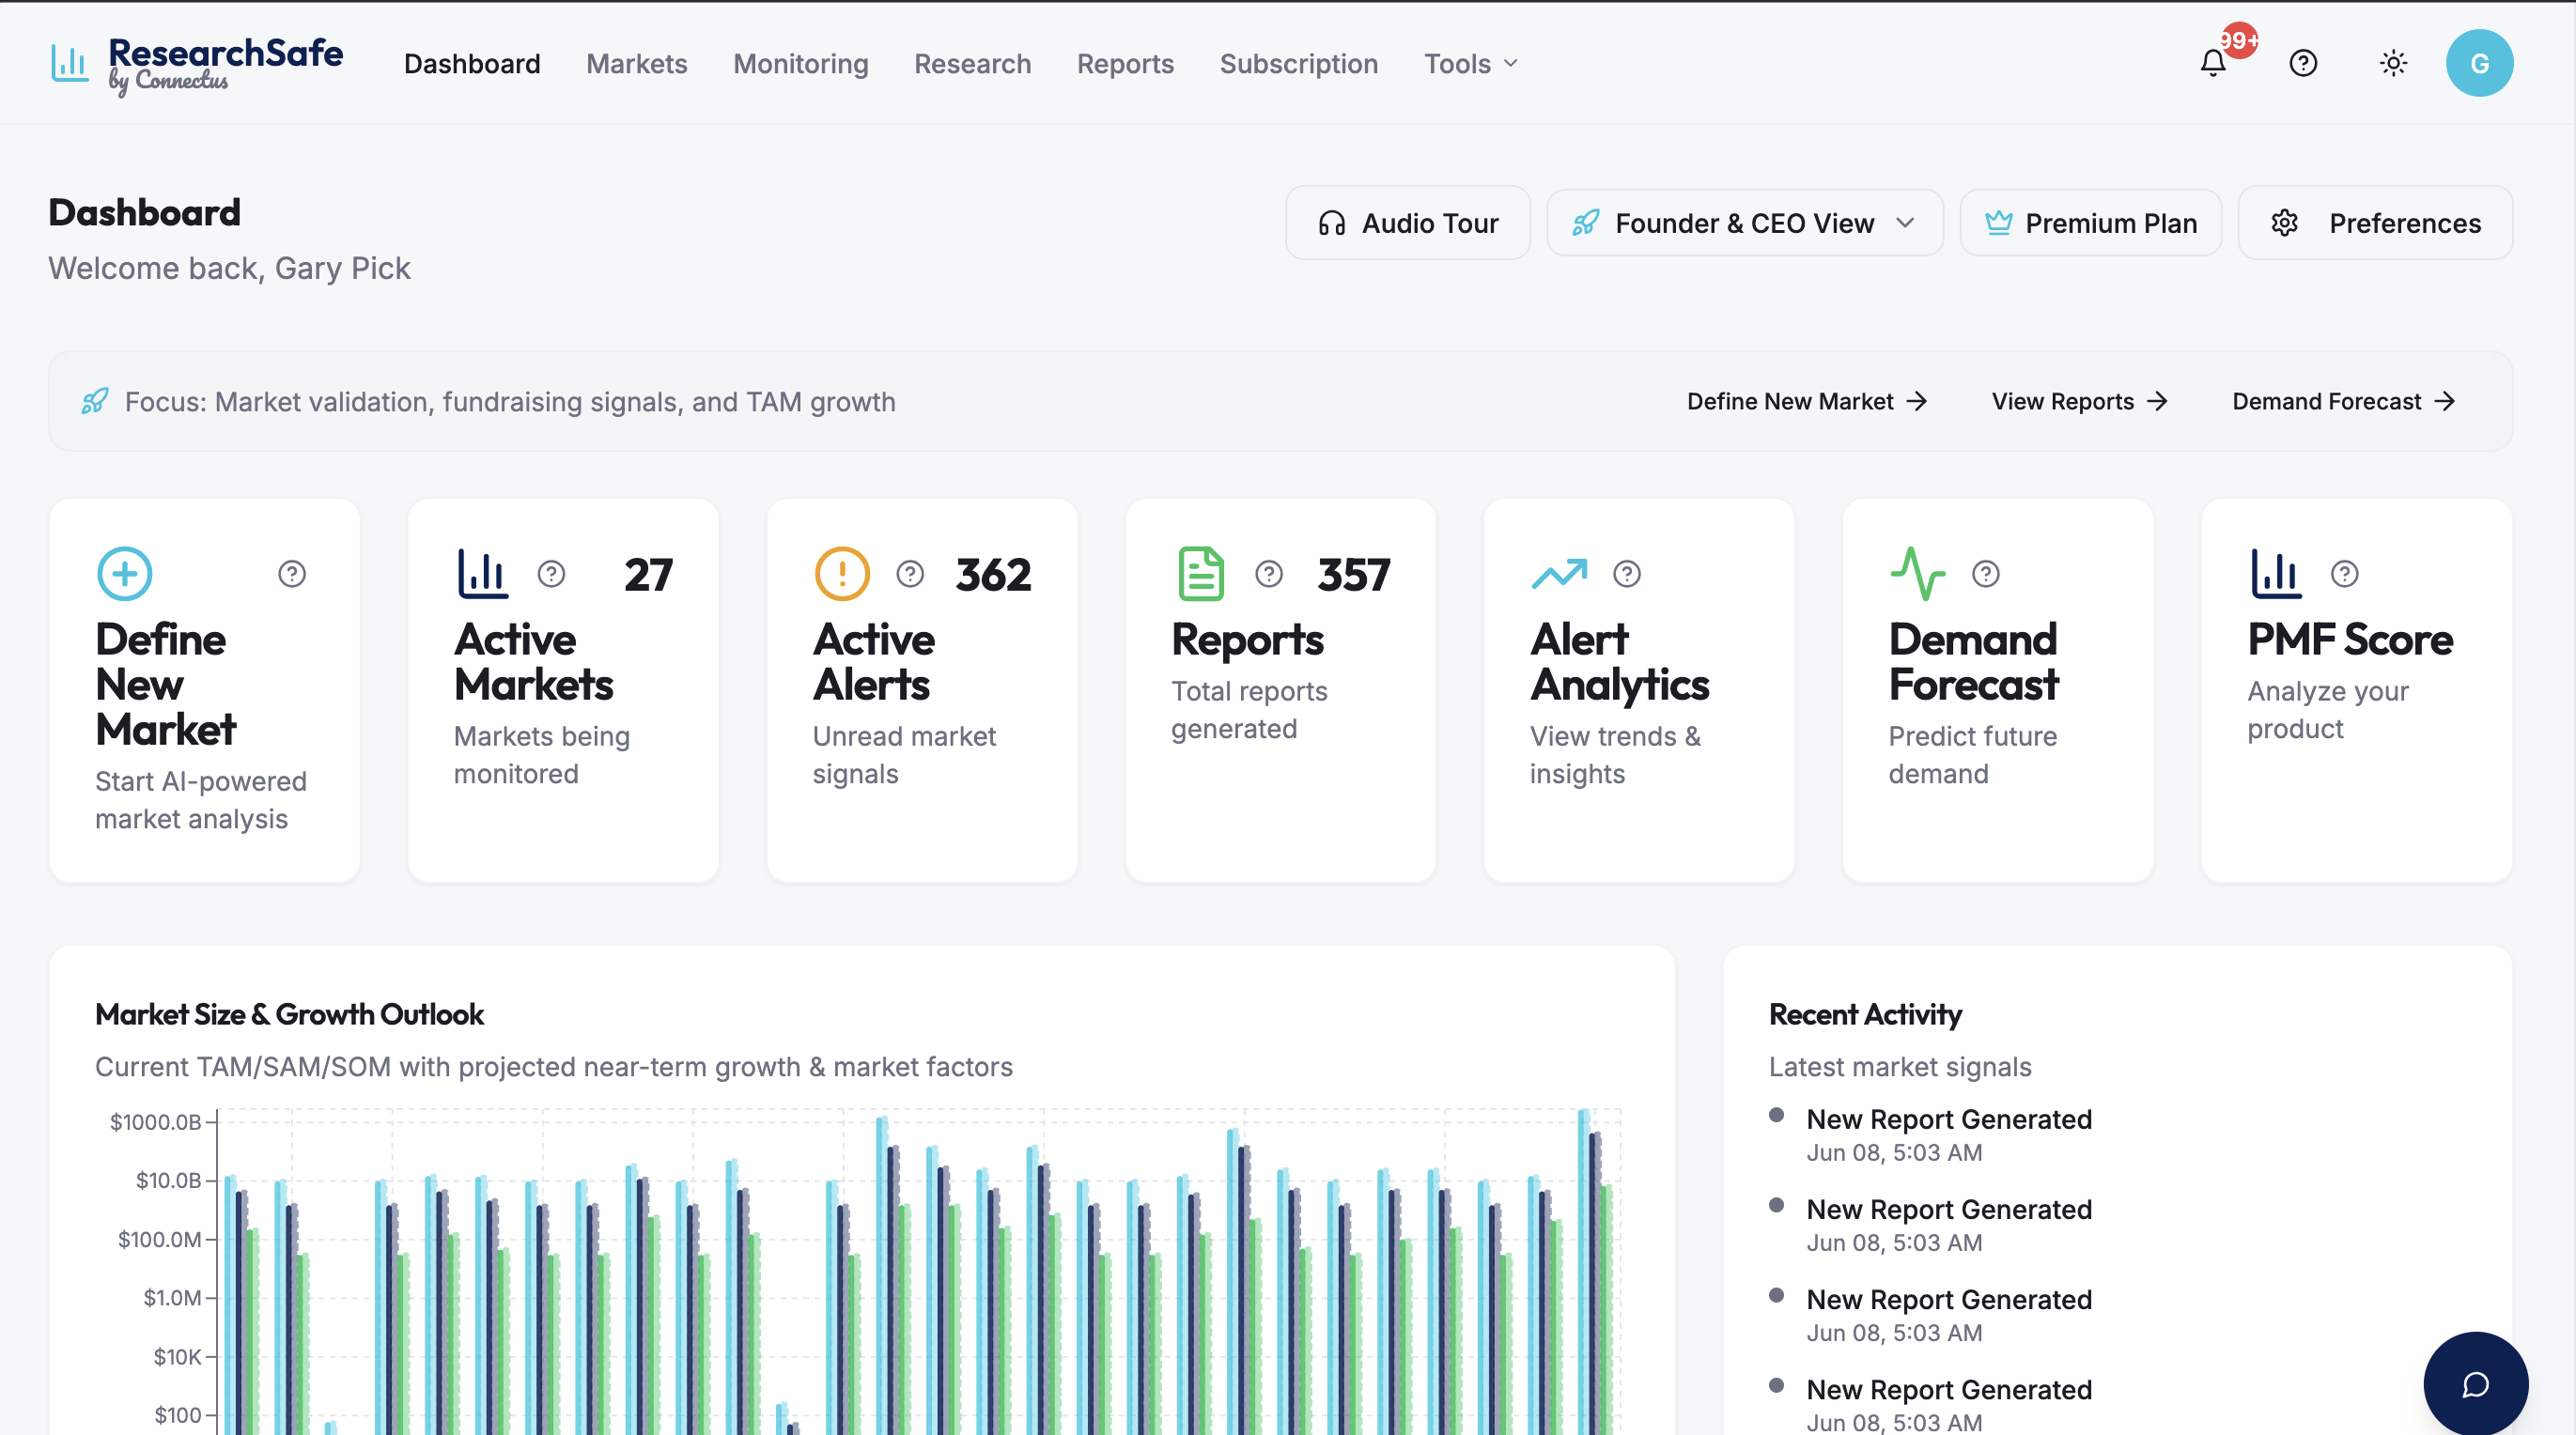Expand the Tools menu dropdown

point(1471,63)
